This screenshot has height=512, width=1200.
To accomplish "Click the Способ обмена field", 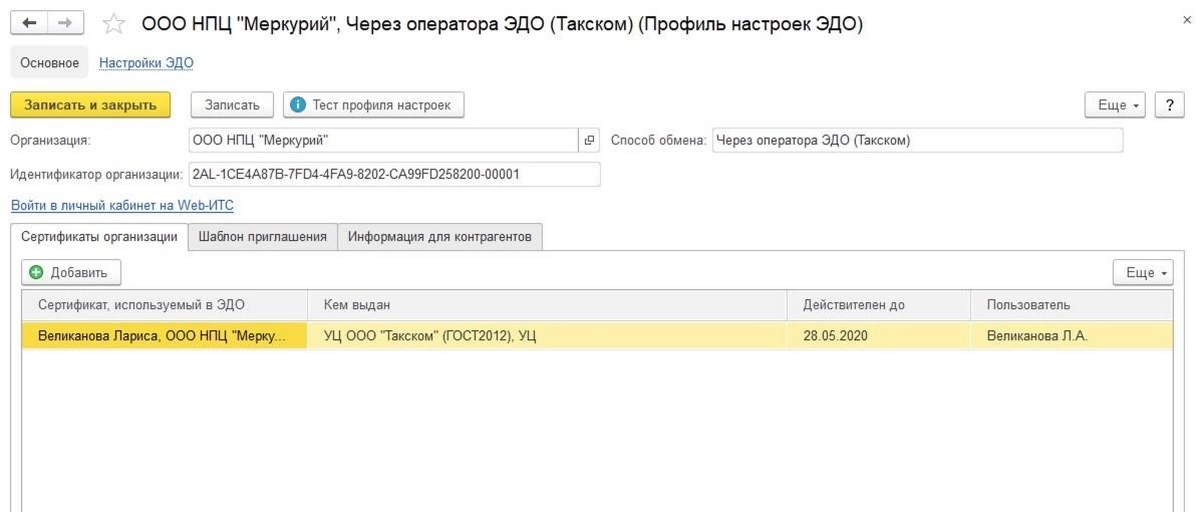I will point(917,141).
